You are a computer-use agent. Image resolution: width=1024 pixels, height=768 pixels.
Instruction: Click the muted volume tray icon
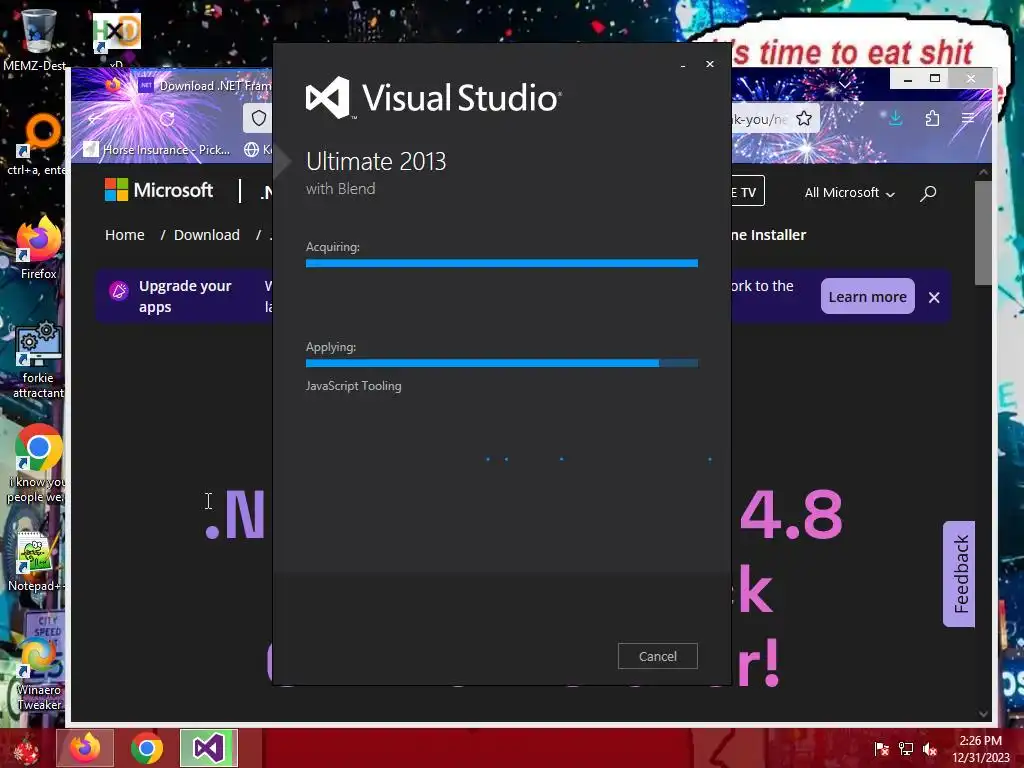[x=930, y=749]
